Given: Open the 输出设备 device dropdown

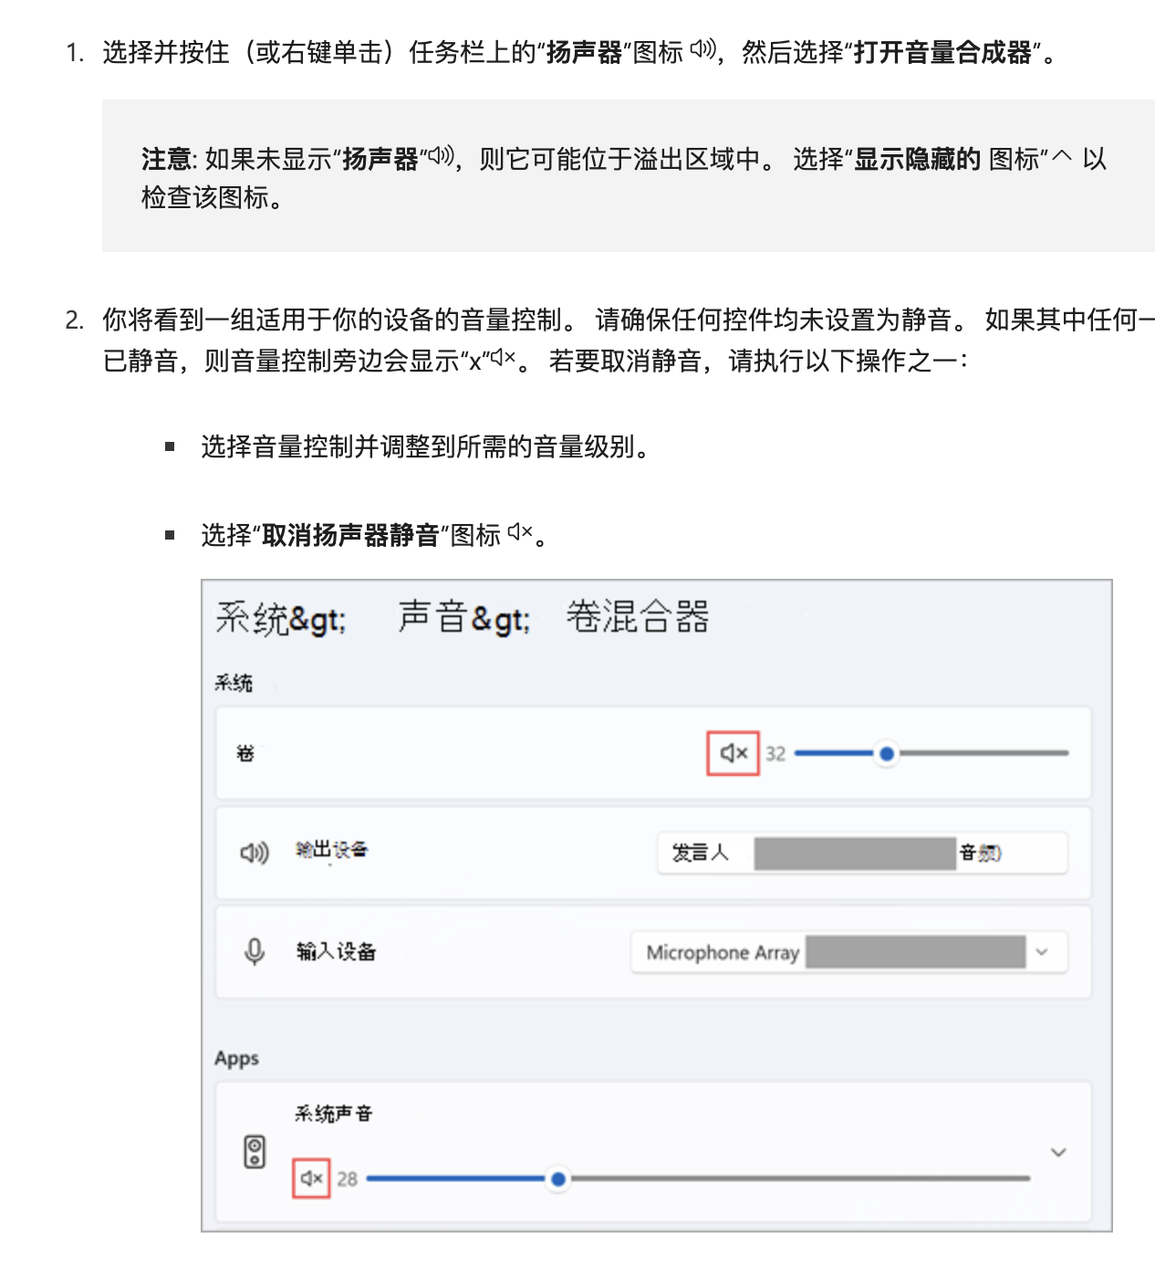Looking at the screenshot, I should point(862,853).
